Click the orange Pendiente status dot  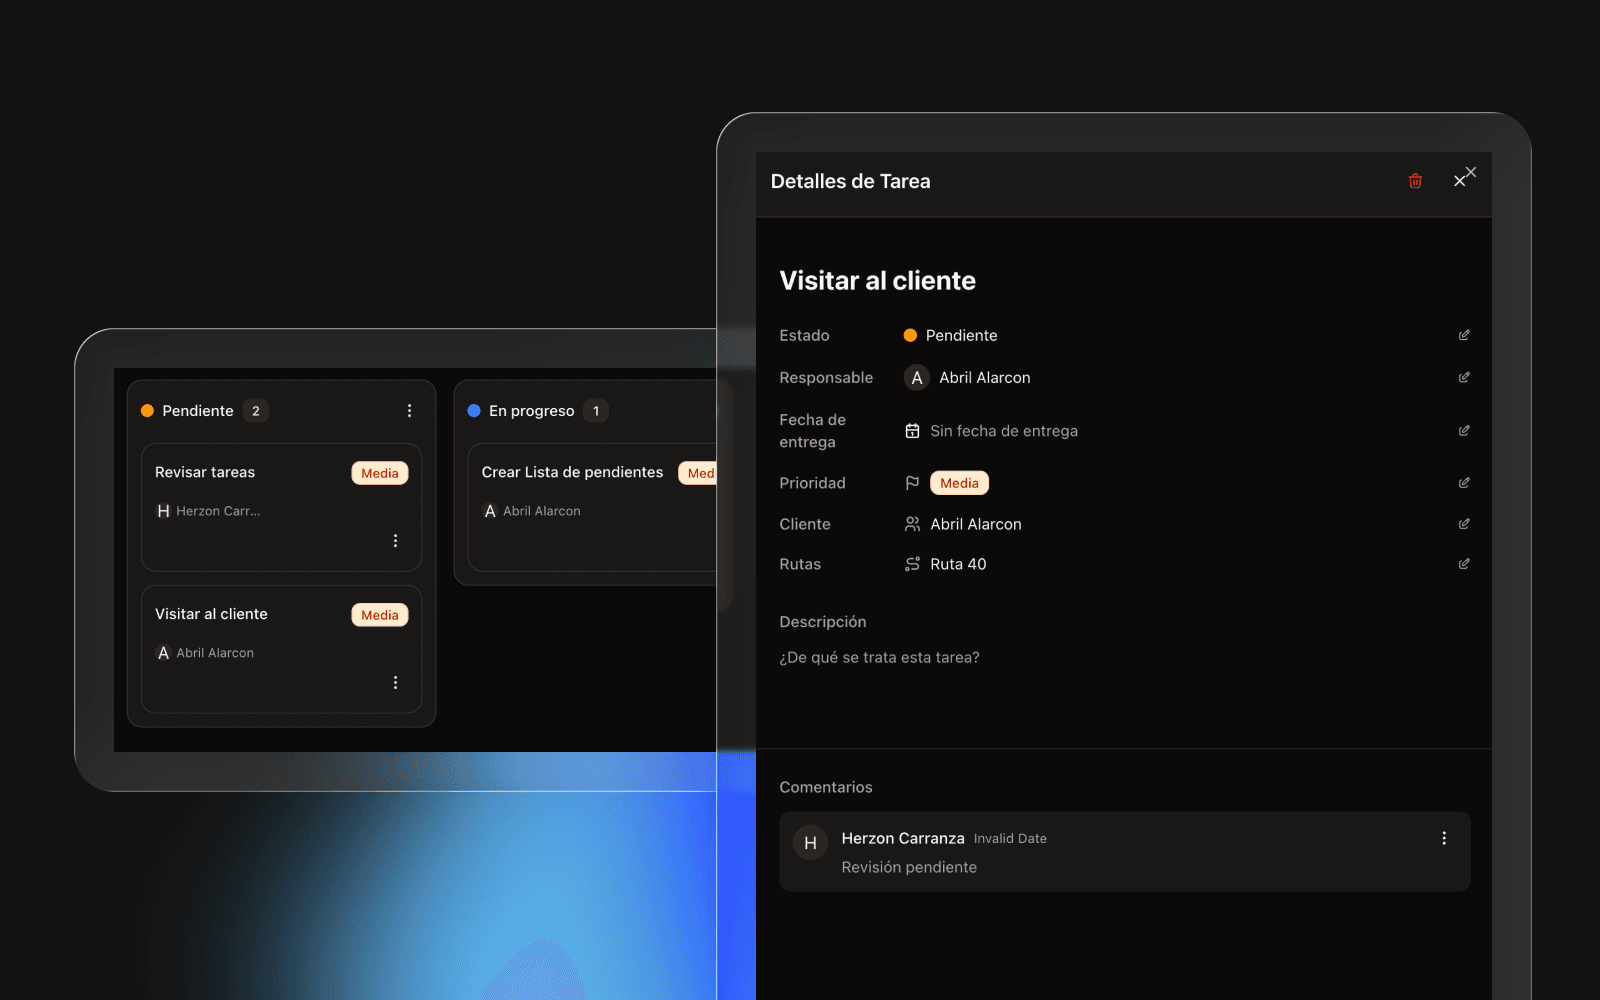tap(910, 335)
